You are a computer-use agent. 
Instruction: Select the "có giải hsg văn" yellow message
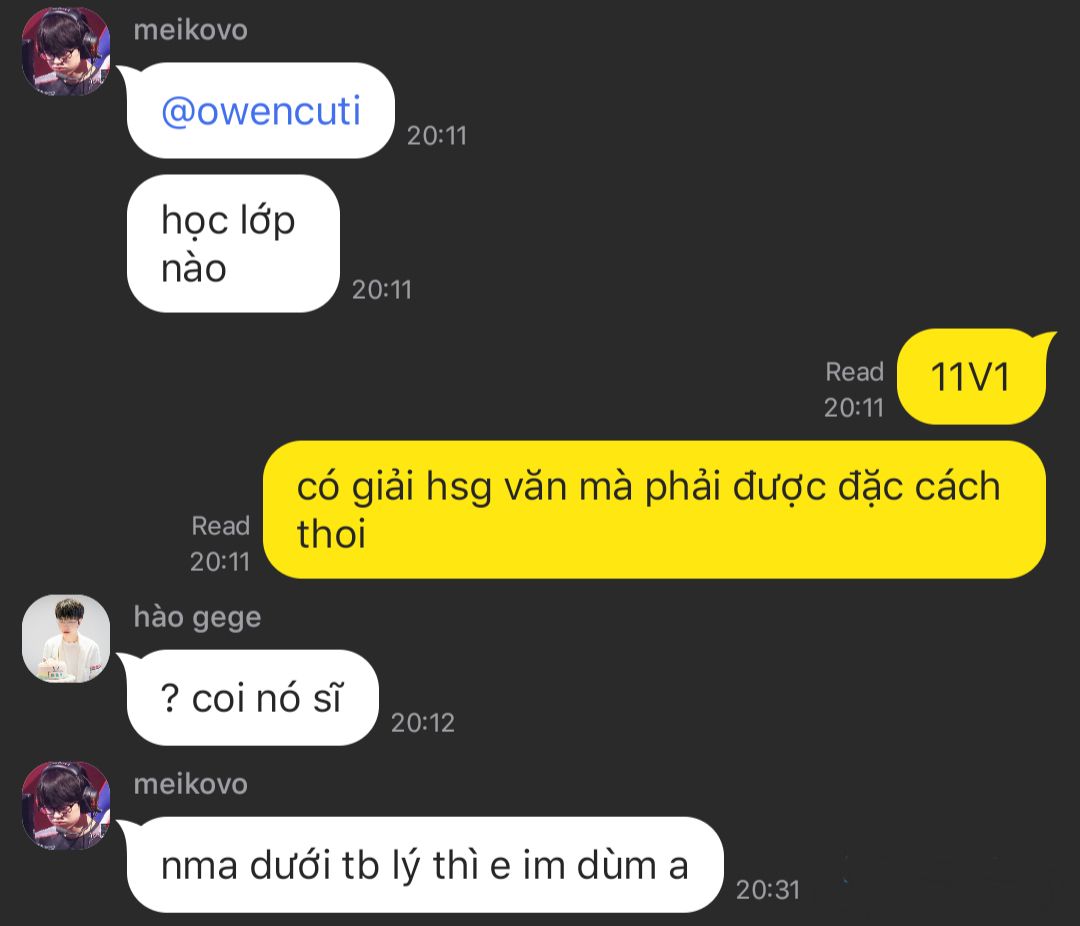[654, 509]
